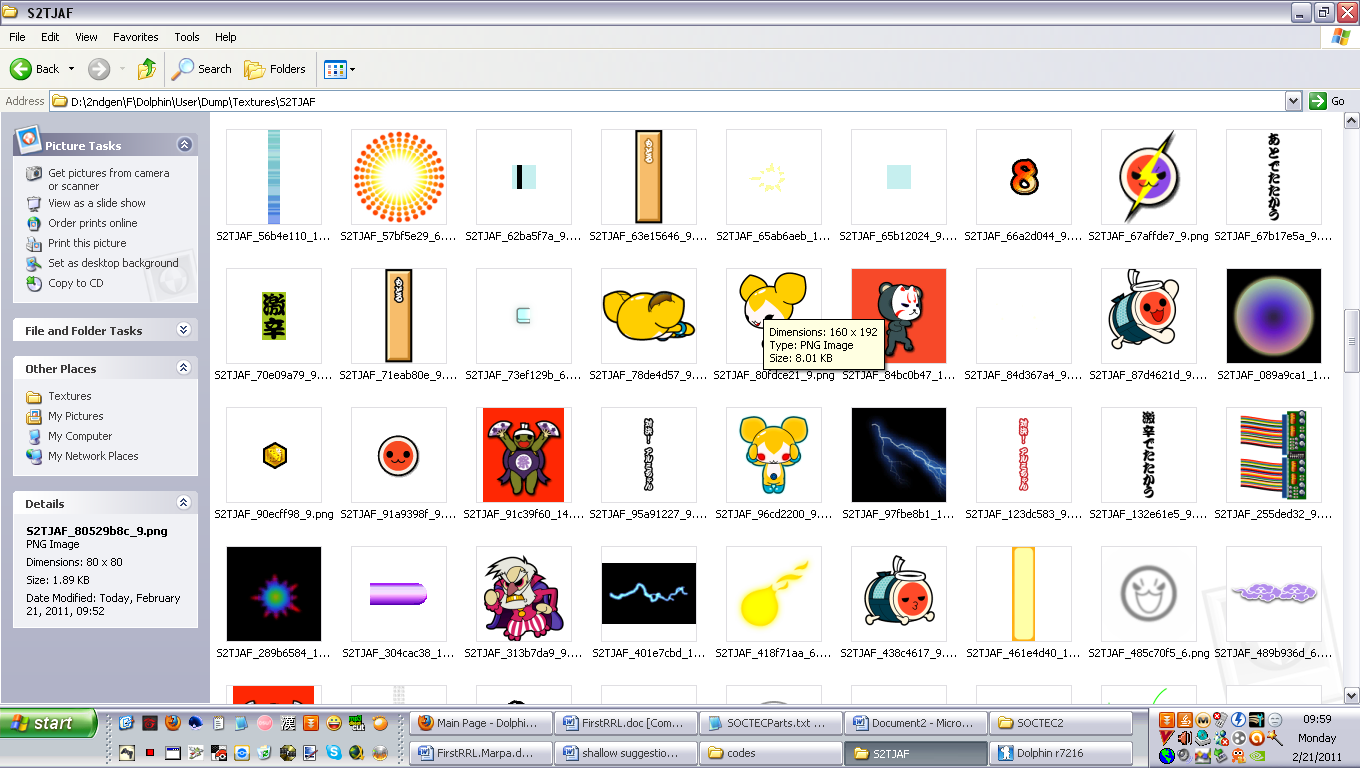Click Get pictures from camera or scanner

tap(109, 179)
